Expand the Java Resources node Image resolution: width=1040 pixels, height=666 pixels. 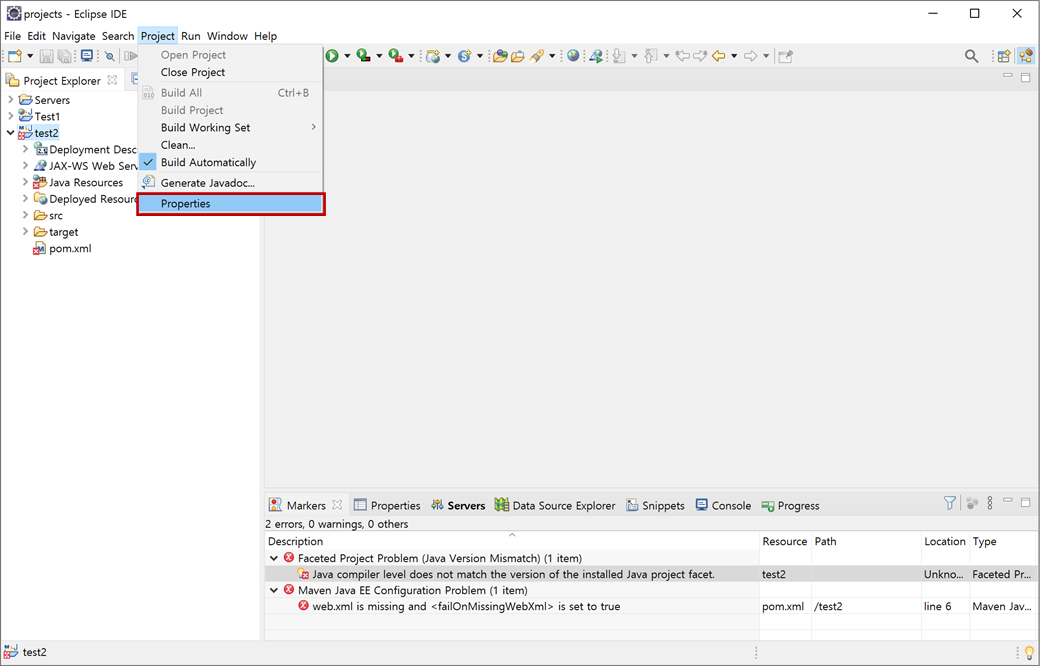coord(25,182)
